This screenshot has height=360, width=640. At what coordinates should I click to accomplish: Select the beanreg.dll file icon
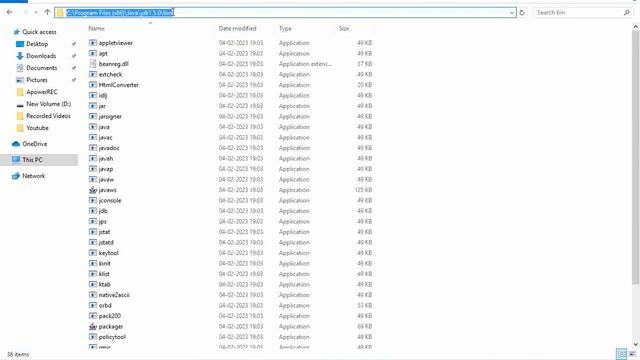coord(93,64)
